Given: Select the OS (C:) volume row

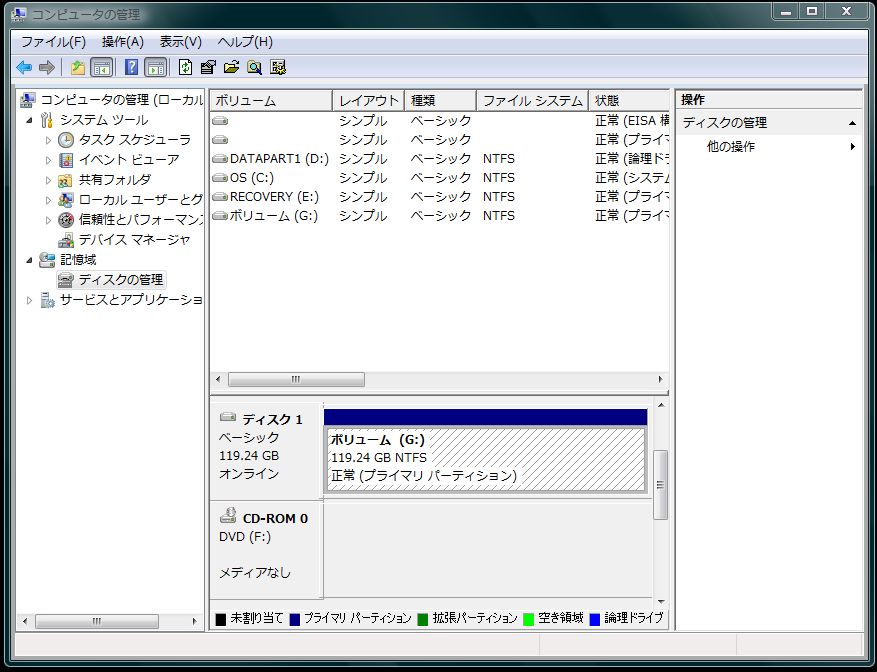Looking at the screenshot, I should [x=251, y=178].
